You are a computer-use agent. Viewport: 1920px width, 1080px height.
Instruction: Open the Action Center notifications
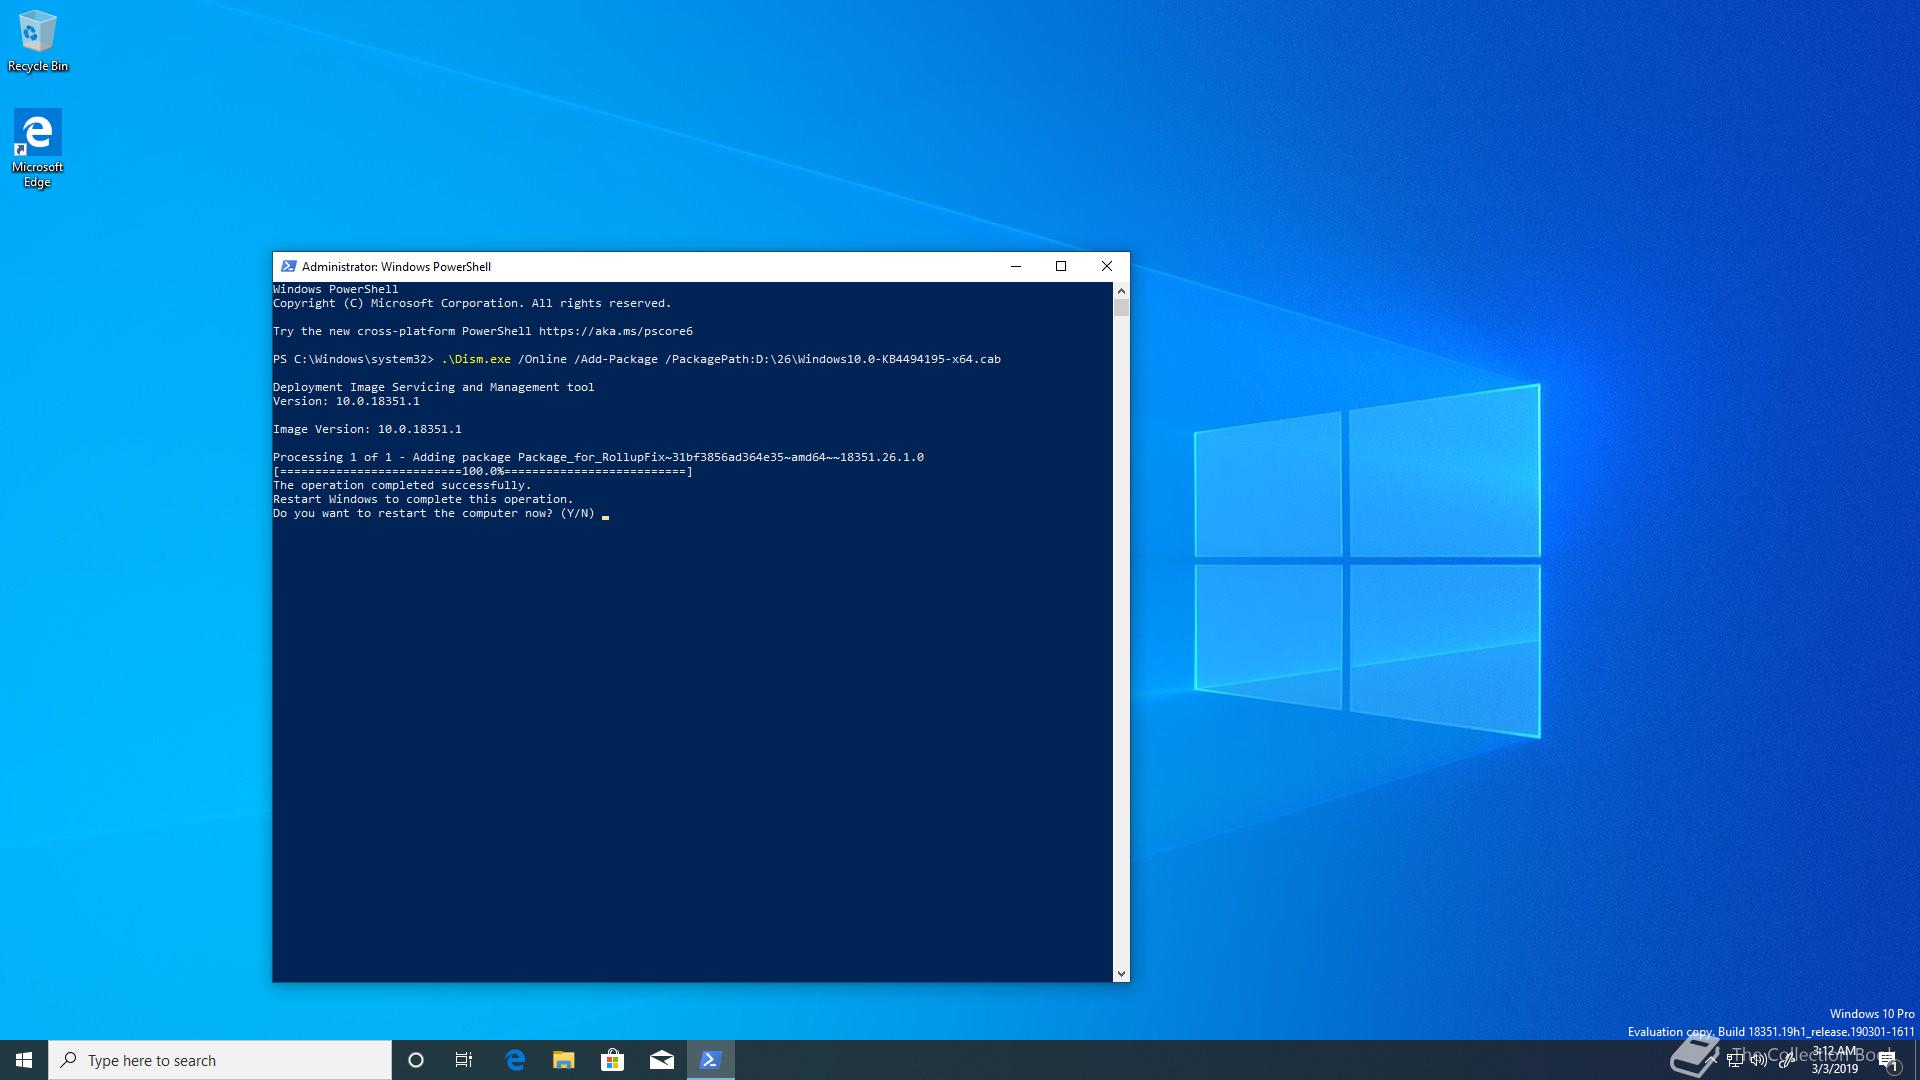(1888, 1060)
